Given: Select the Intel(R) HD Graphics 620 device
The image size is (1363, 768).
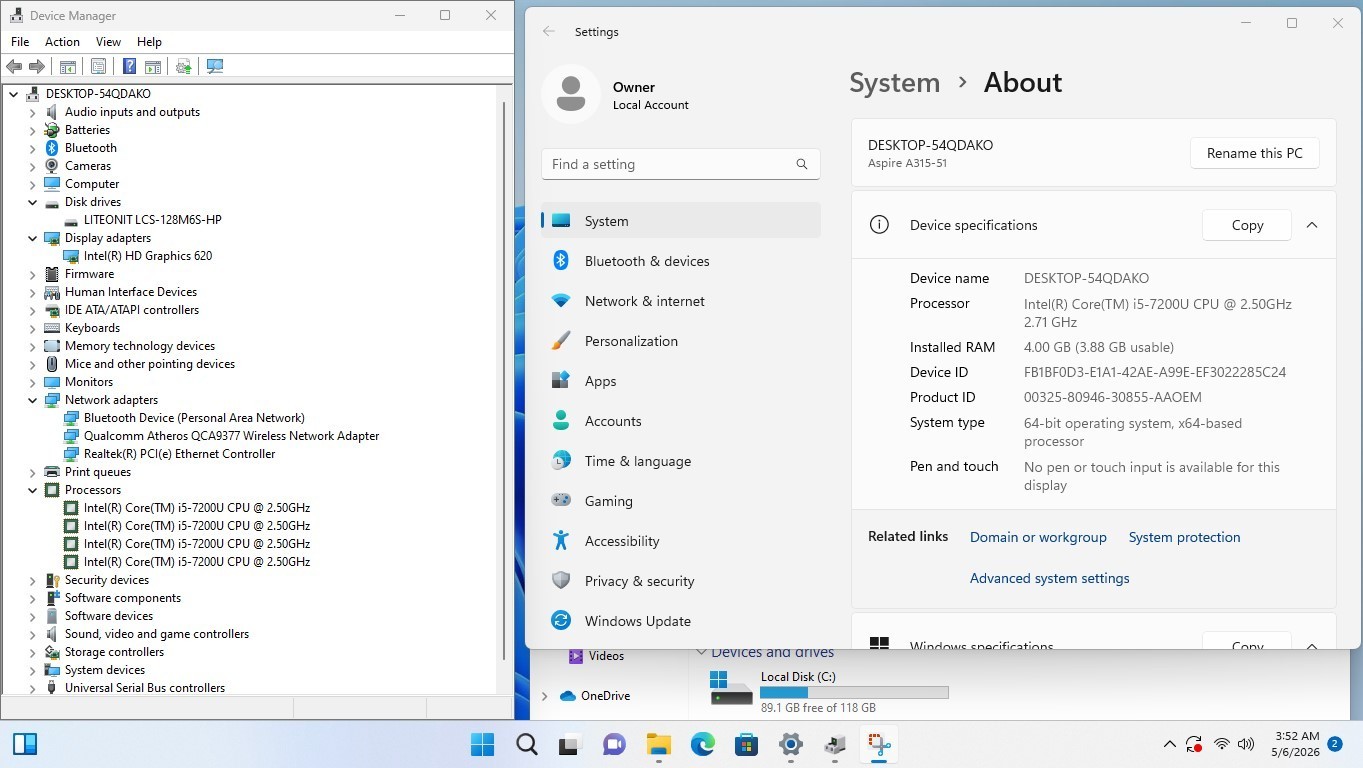Looking at the screenshot, I should tap(148, 256).
